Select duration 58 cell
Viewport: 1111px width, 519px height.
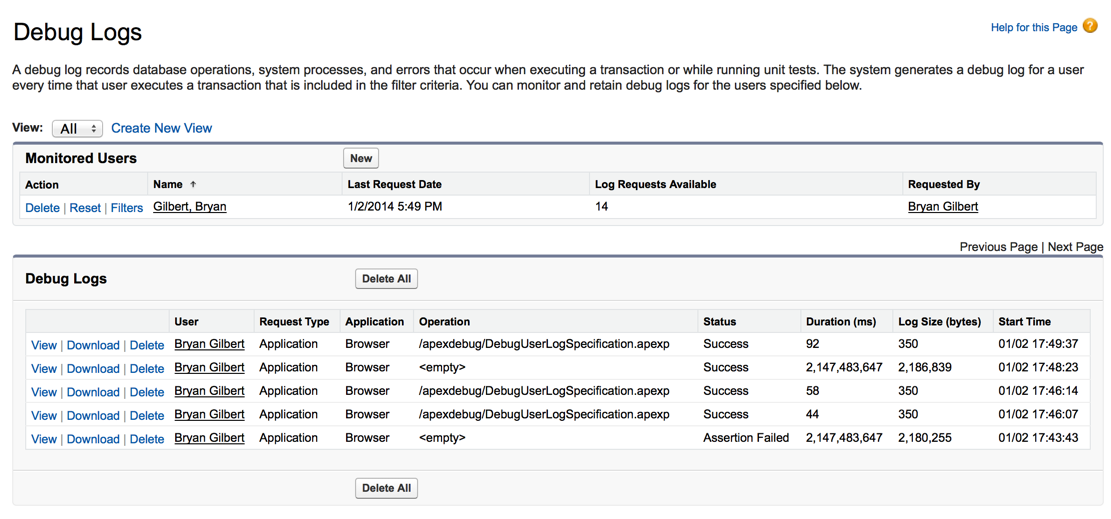[813, 391]
